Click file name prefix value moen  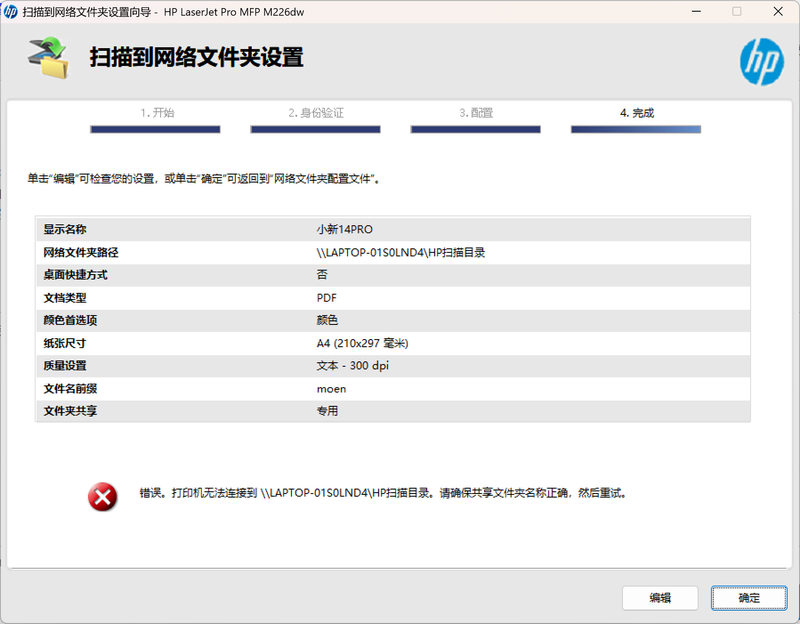(331, 389)
